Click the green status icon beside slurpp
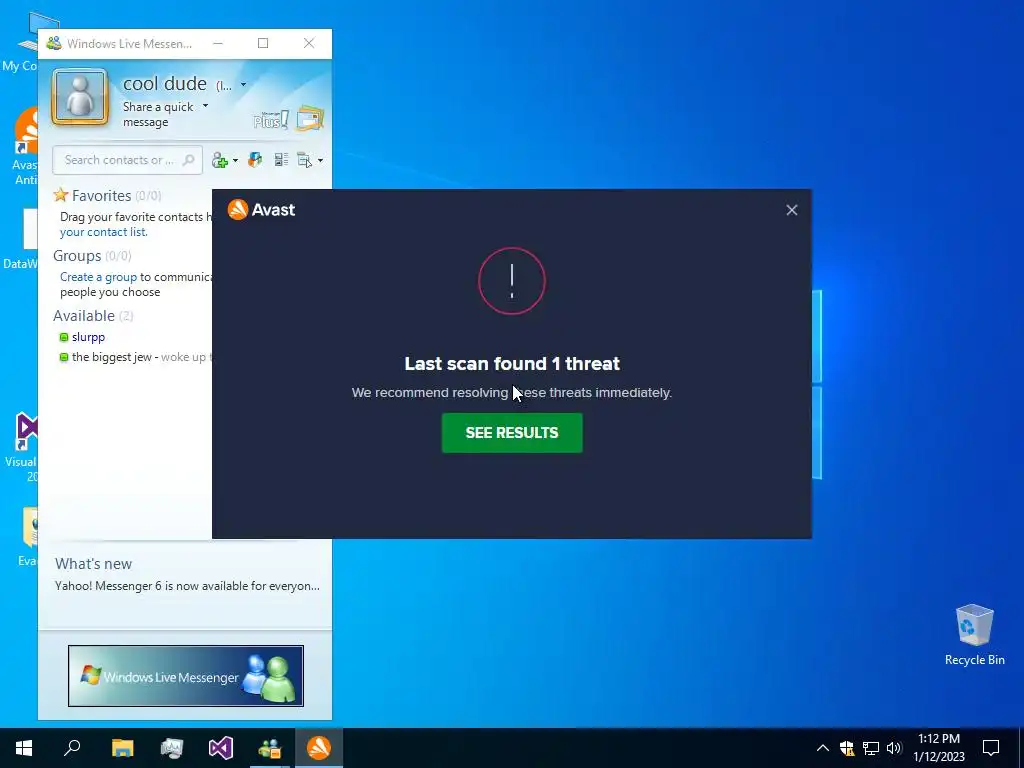 pyautogui.click(x=64, y=338)
